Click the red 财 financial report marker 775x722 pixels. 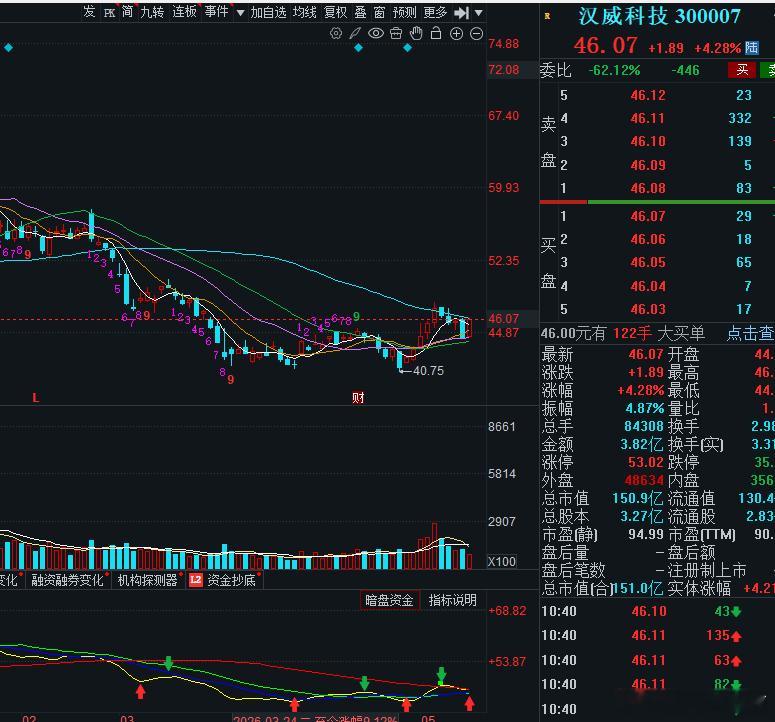[358, 397]
